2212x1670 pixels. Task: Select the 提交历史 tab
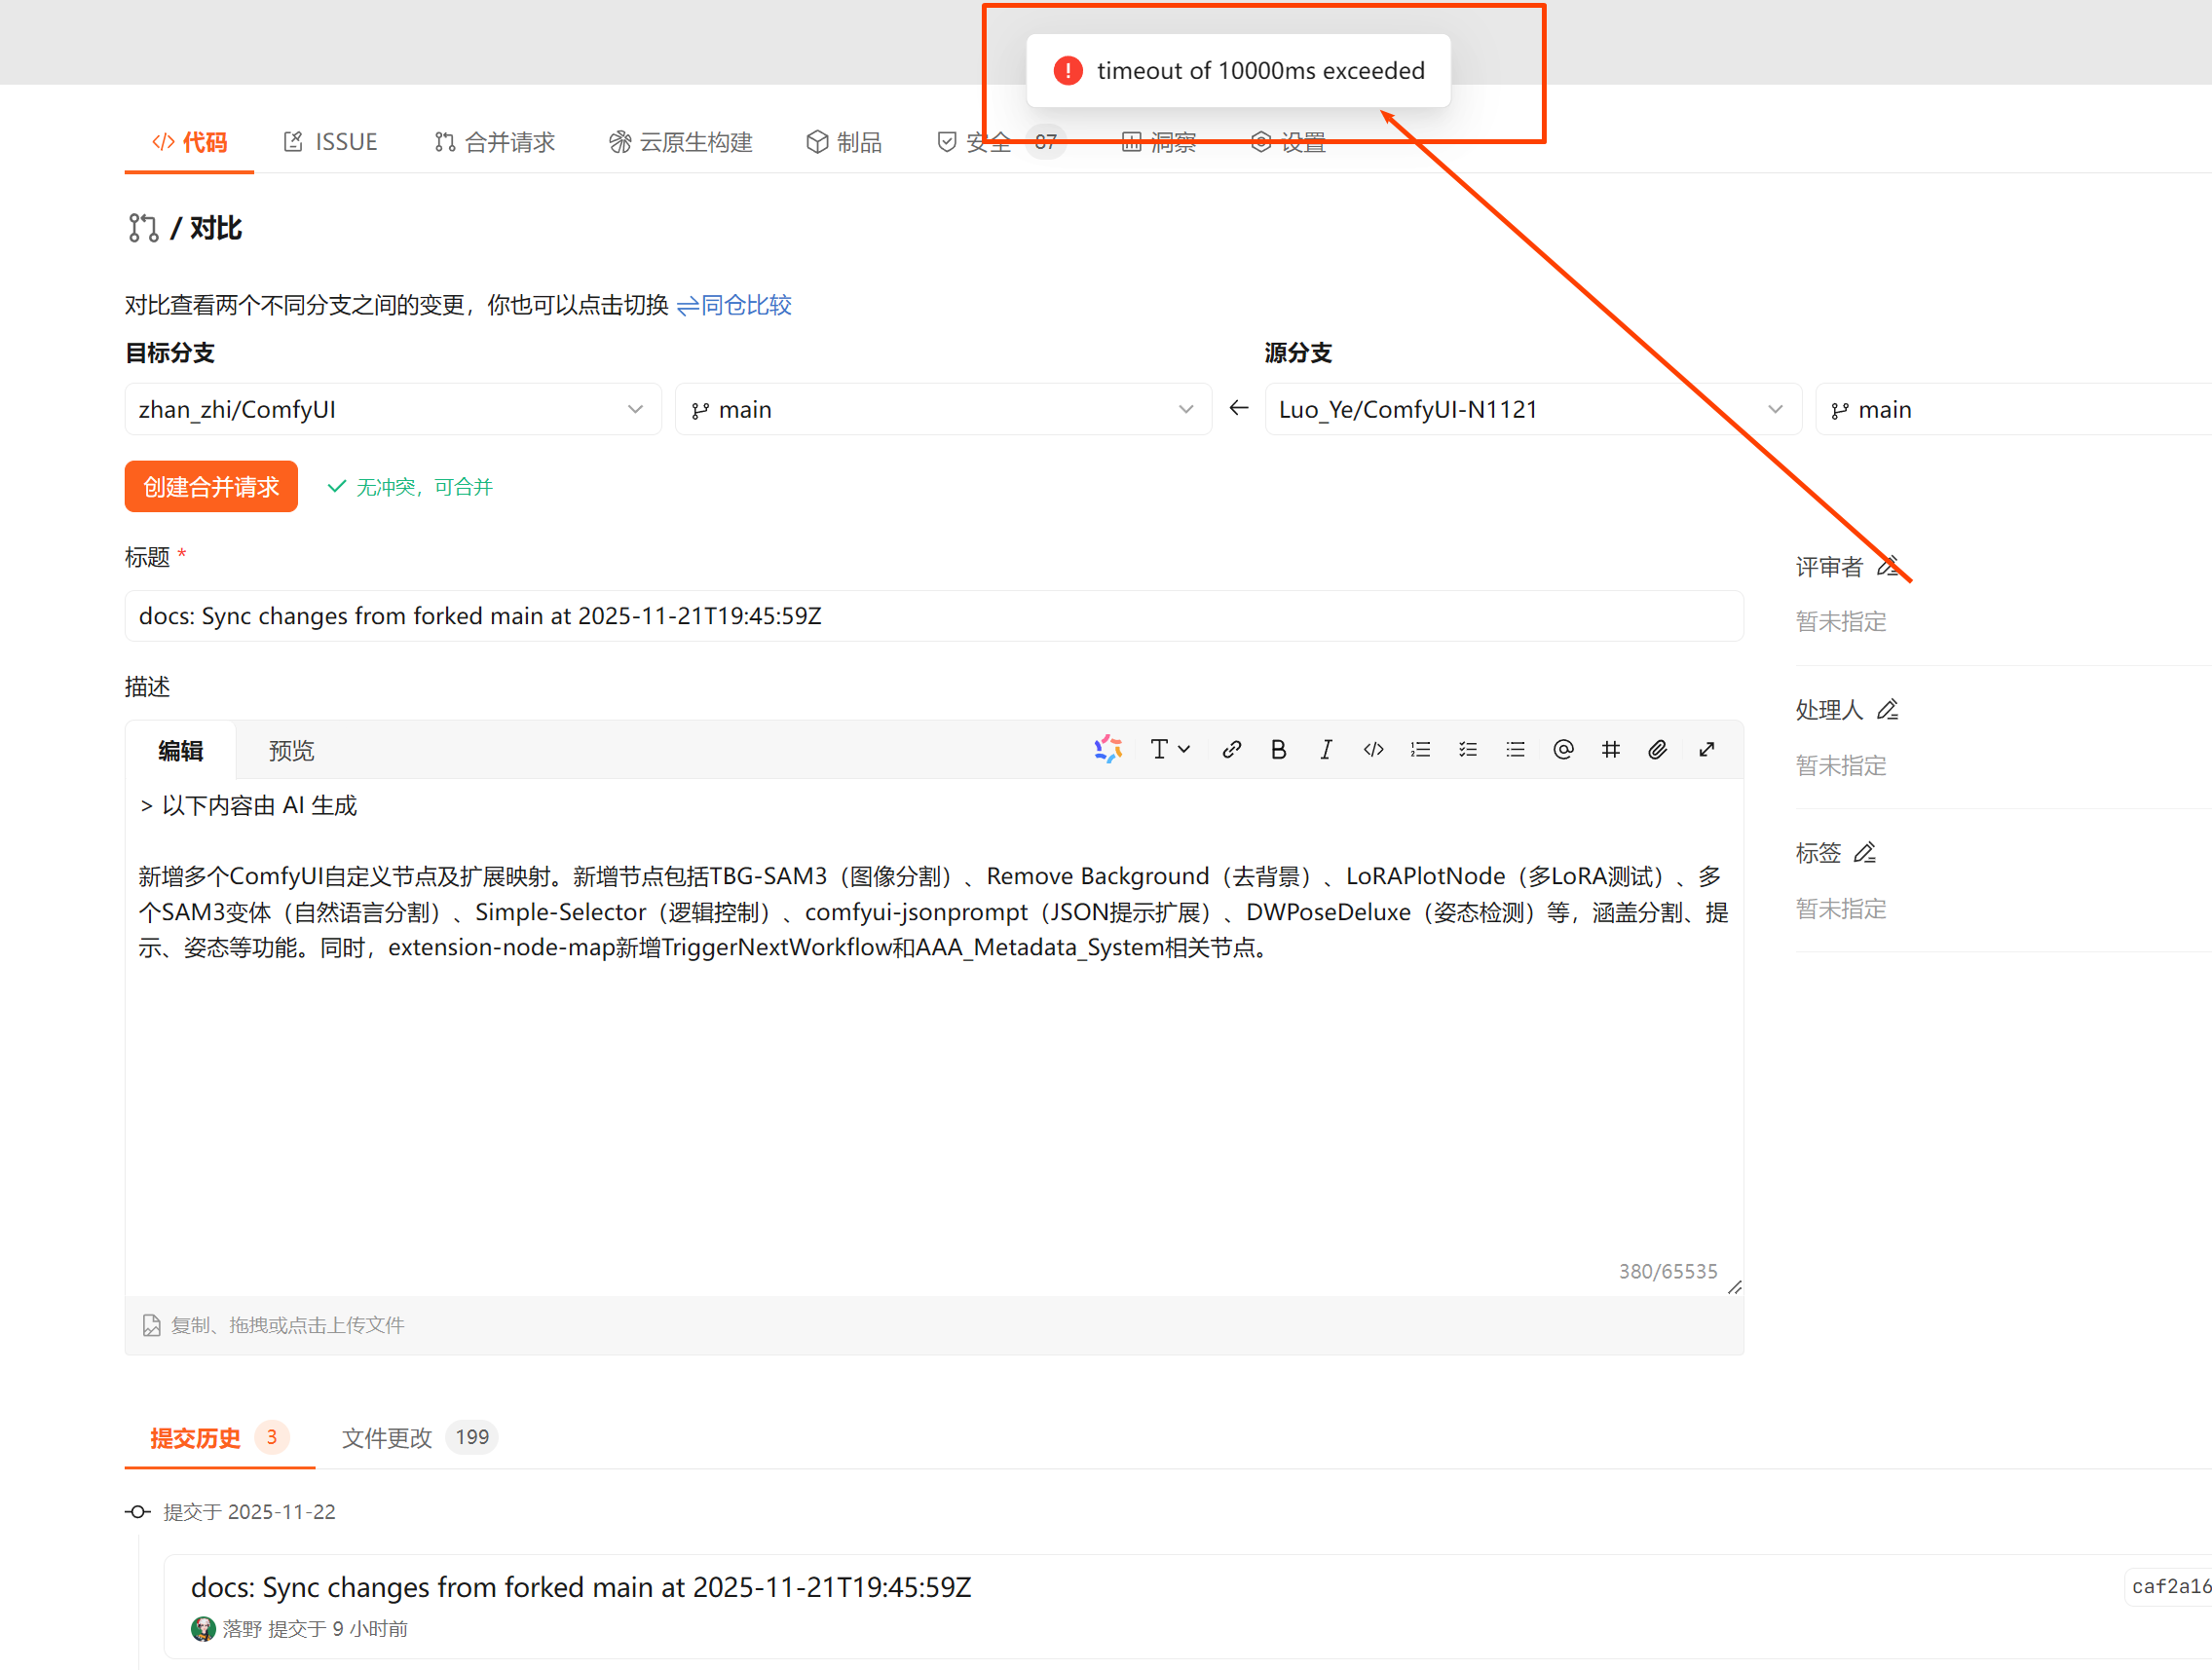click(219, 1437)
